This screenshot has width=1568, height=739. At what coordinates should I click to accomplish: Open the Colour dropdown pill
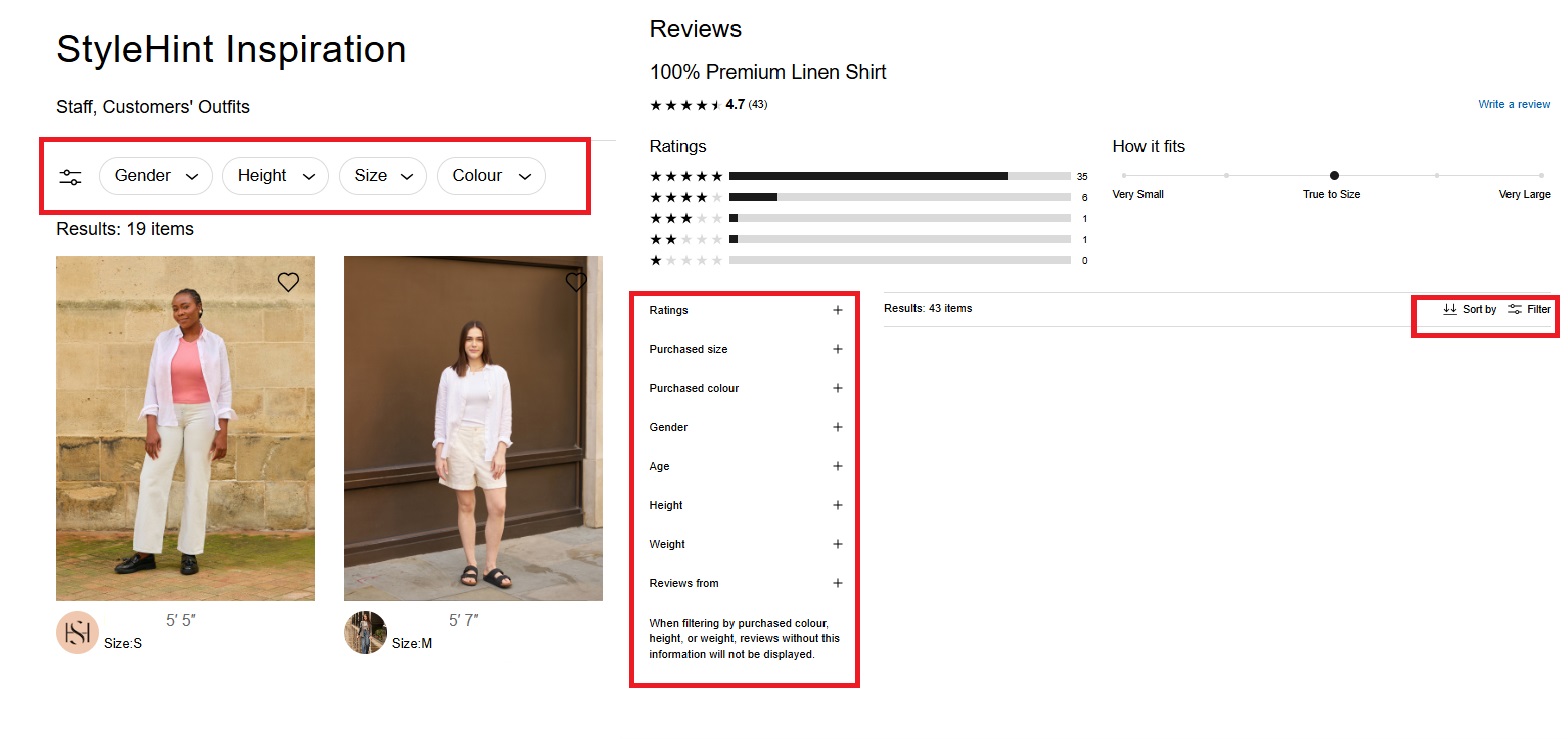[x=491, y=176]
